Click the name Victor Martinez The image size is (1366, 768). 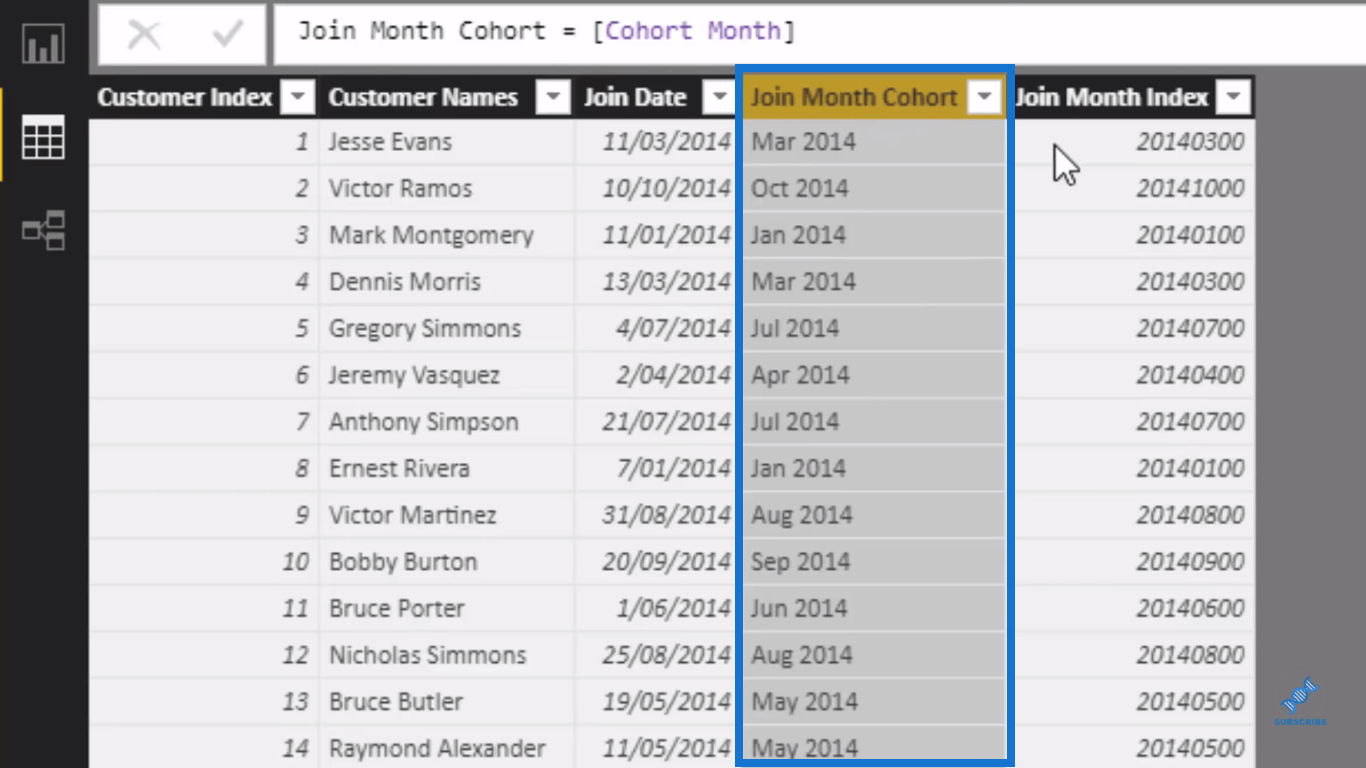(x=413, y=515)
